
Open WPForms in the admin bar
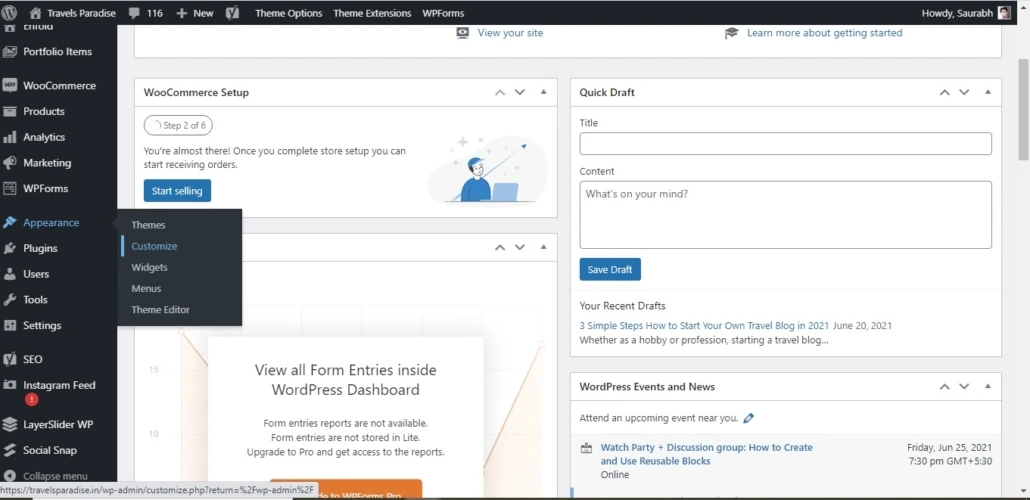click(443, 13)
